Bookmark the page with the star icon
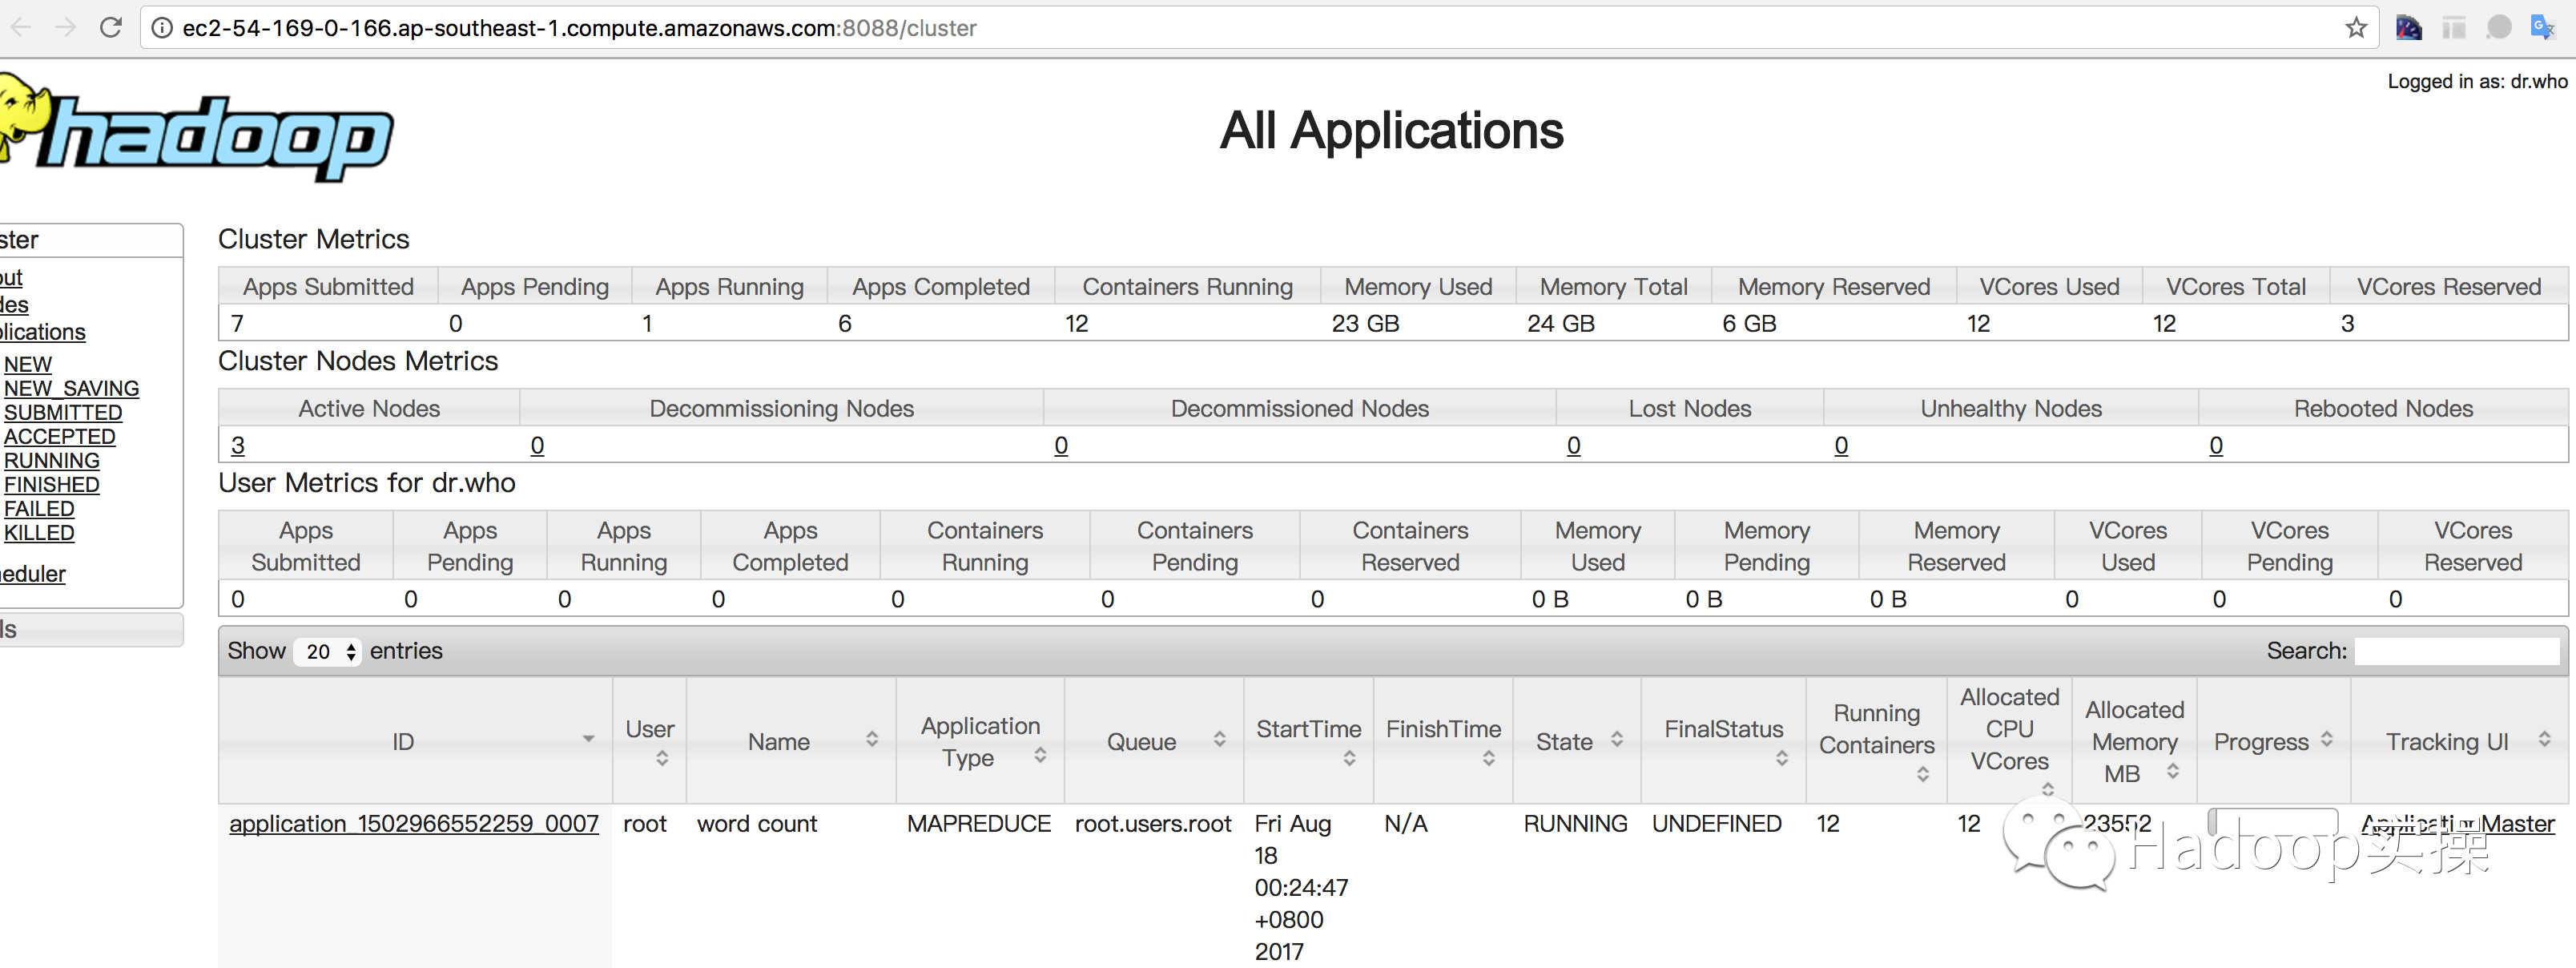The width and height of the screenshot is (2576, 968). (2356, 28)
